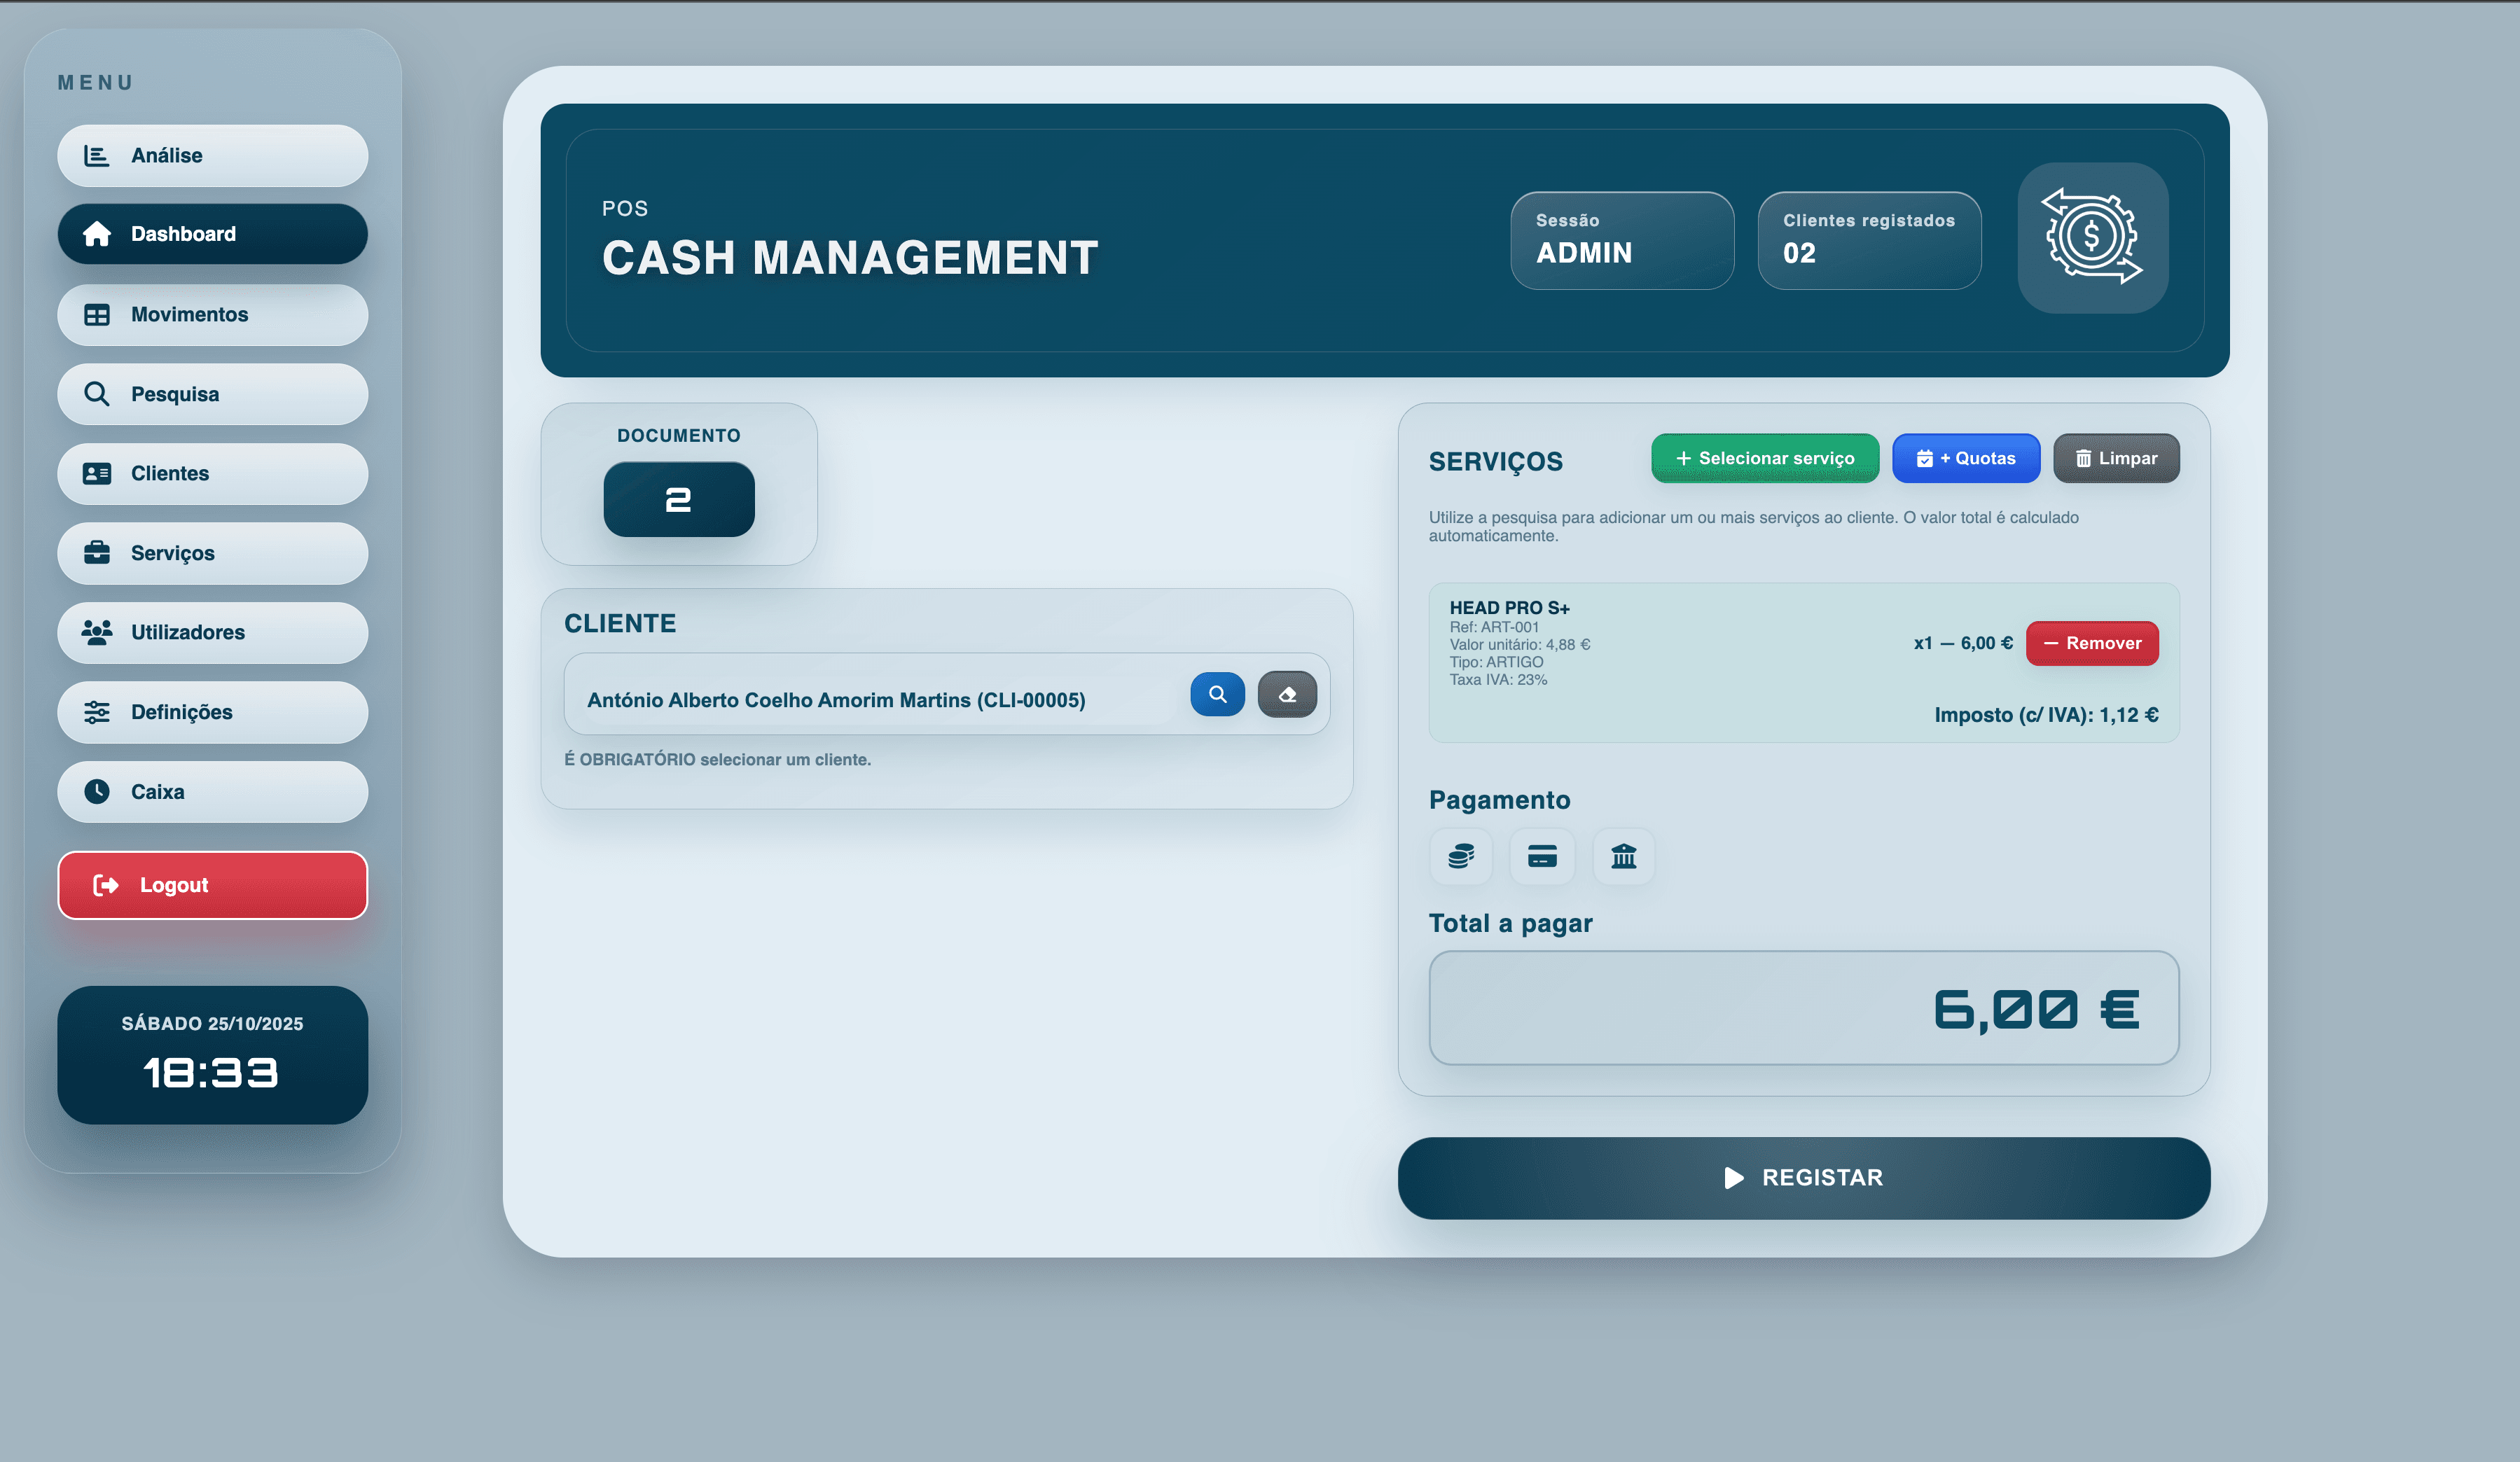The image size is (2520, 1462).
Task: Click the Movimentos table icon
Action: point(96,314)
